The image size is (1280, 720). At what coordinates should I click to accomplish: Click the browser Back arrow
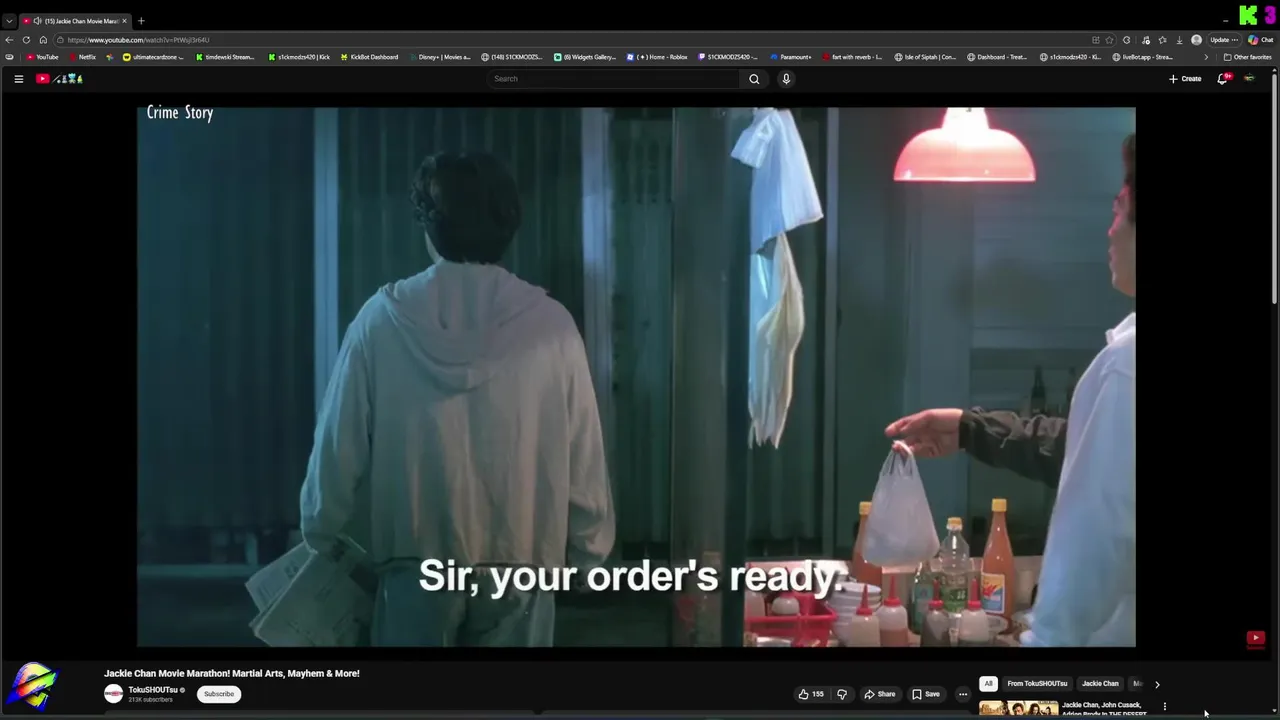point(9,40)
